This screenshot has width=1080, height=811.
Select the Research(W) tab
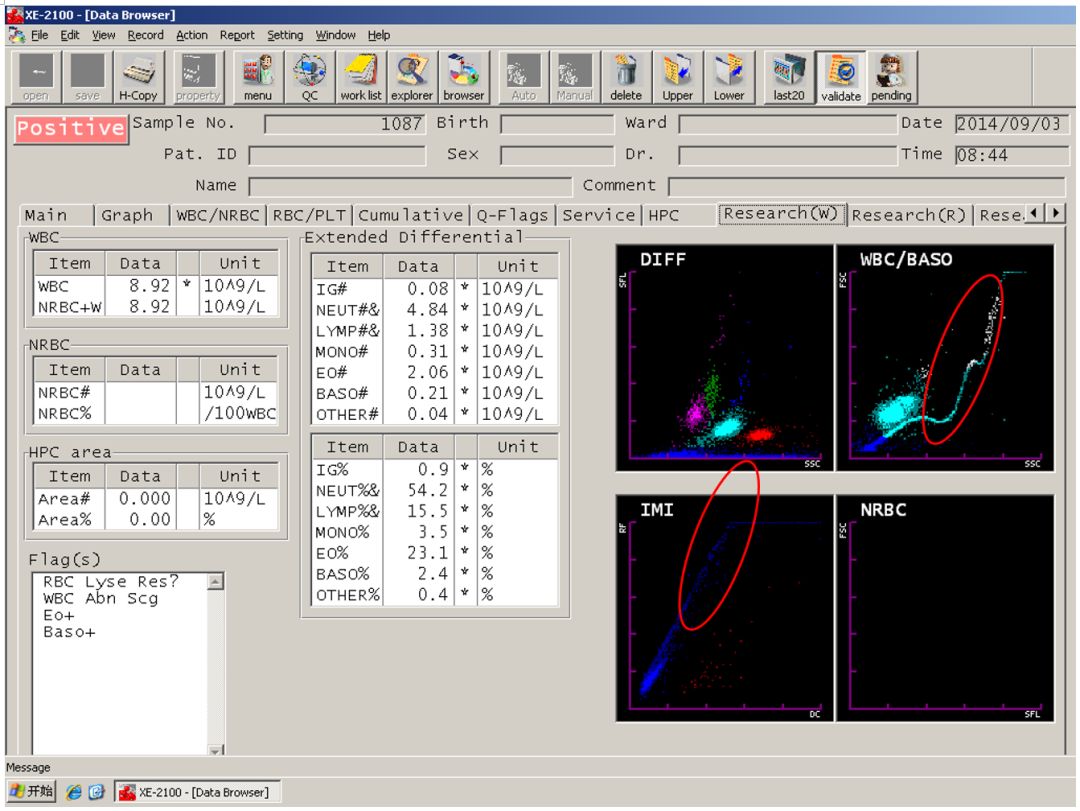[781, 214]
